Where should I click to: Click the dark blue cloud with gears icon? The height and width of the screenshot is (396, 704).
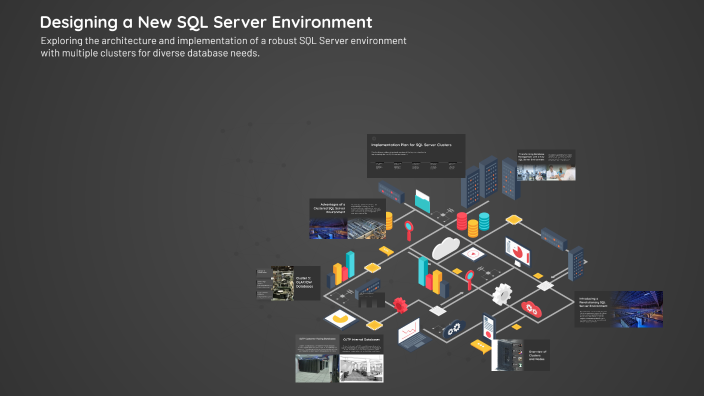coord(454,329)
